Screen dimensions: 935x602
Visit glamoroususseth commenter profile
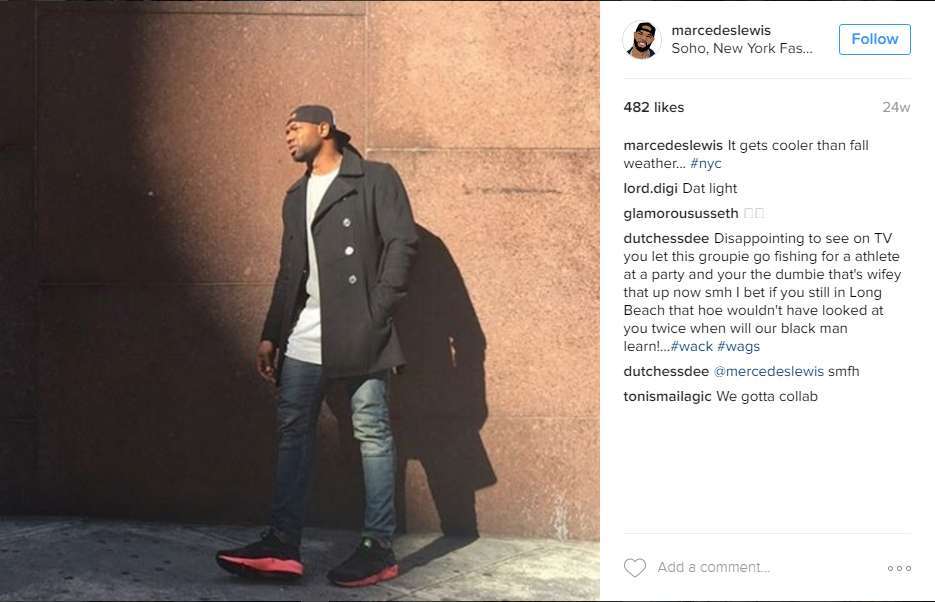[x=681, y=213]
